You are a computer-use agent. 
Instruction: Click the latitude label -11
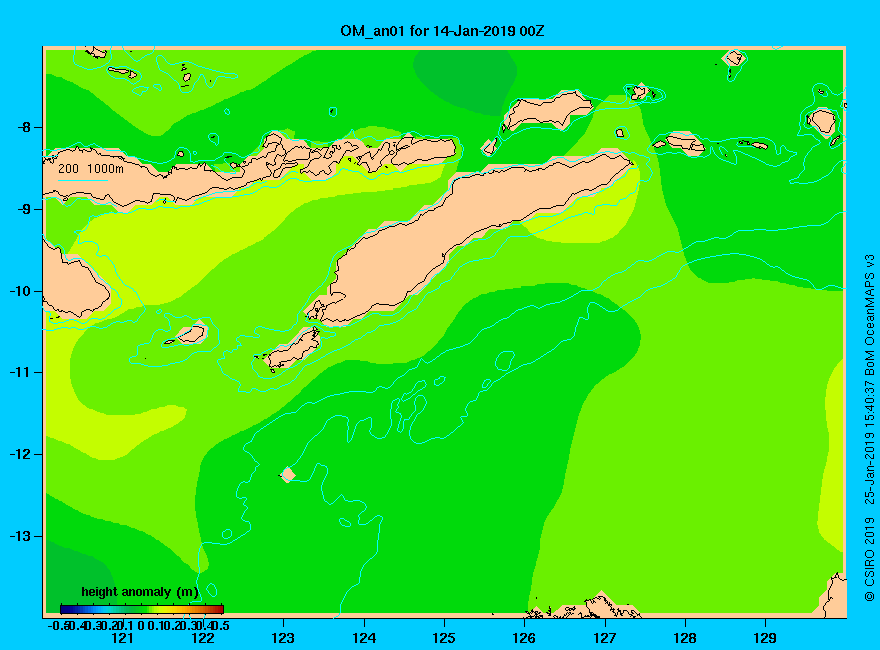coord(21,372)
